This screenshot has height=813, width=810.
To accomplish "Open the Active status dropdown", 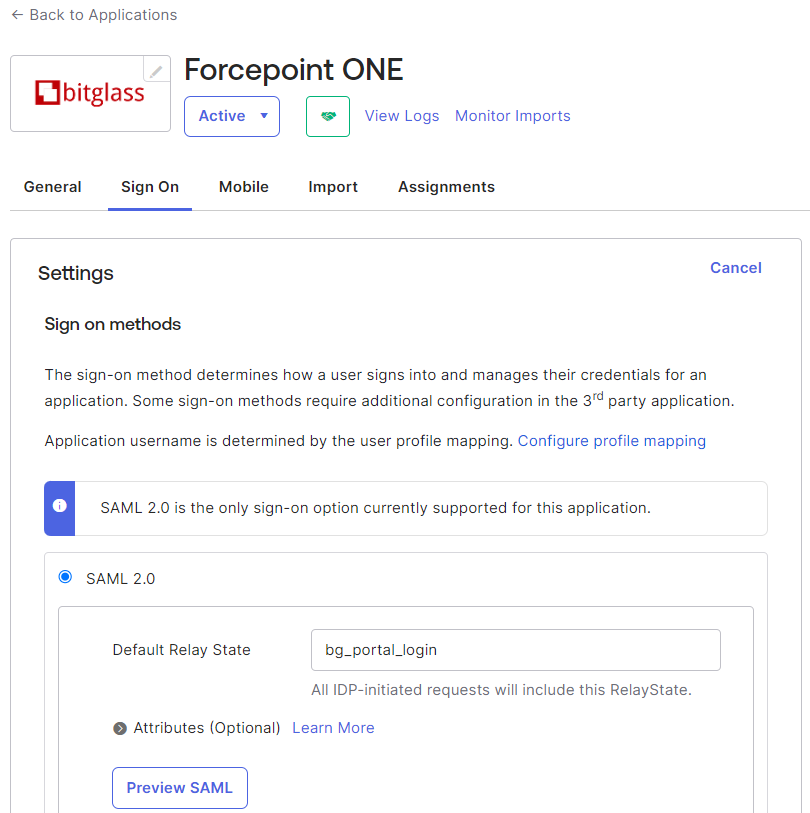I will [x=231, y=116].
